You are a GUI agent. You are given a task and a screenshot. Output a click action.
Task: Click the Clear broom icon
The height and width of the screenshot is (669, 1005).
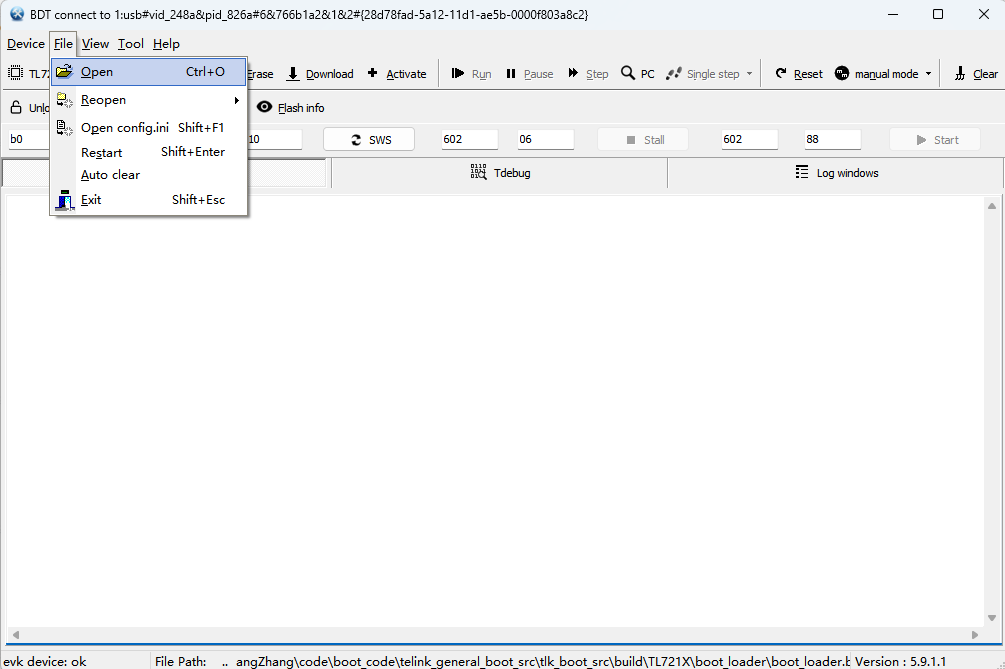(x=959, y=74)
